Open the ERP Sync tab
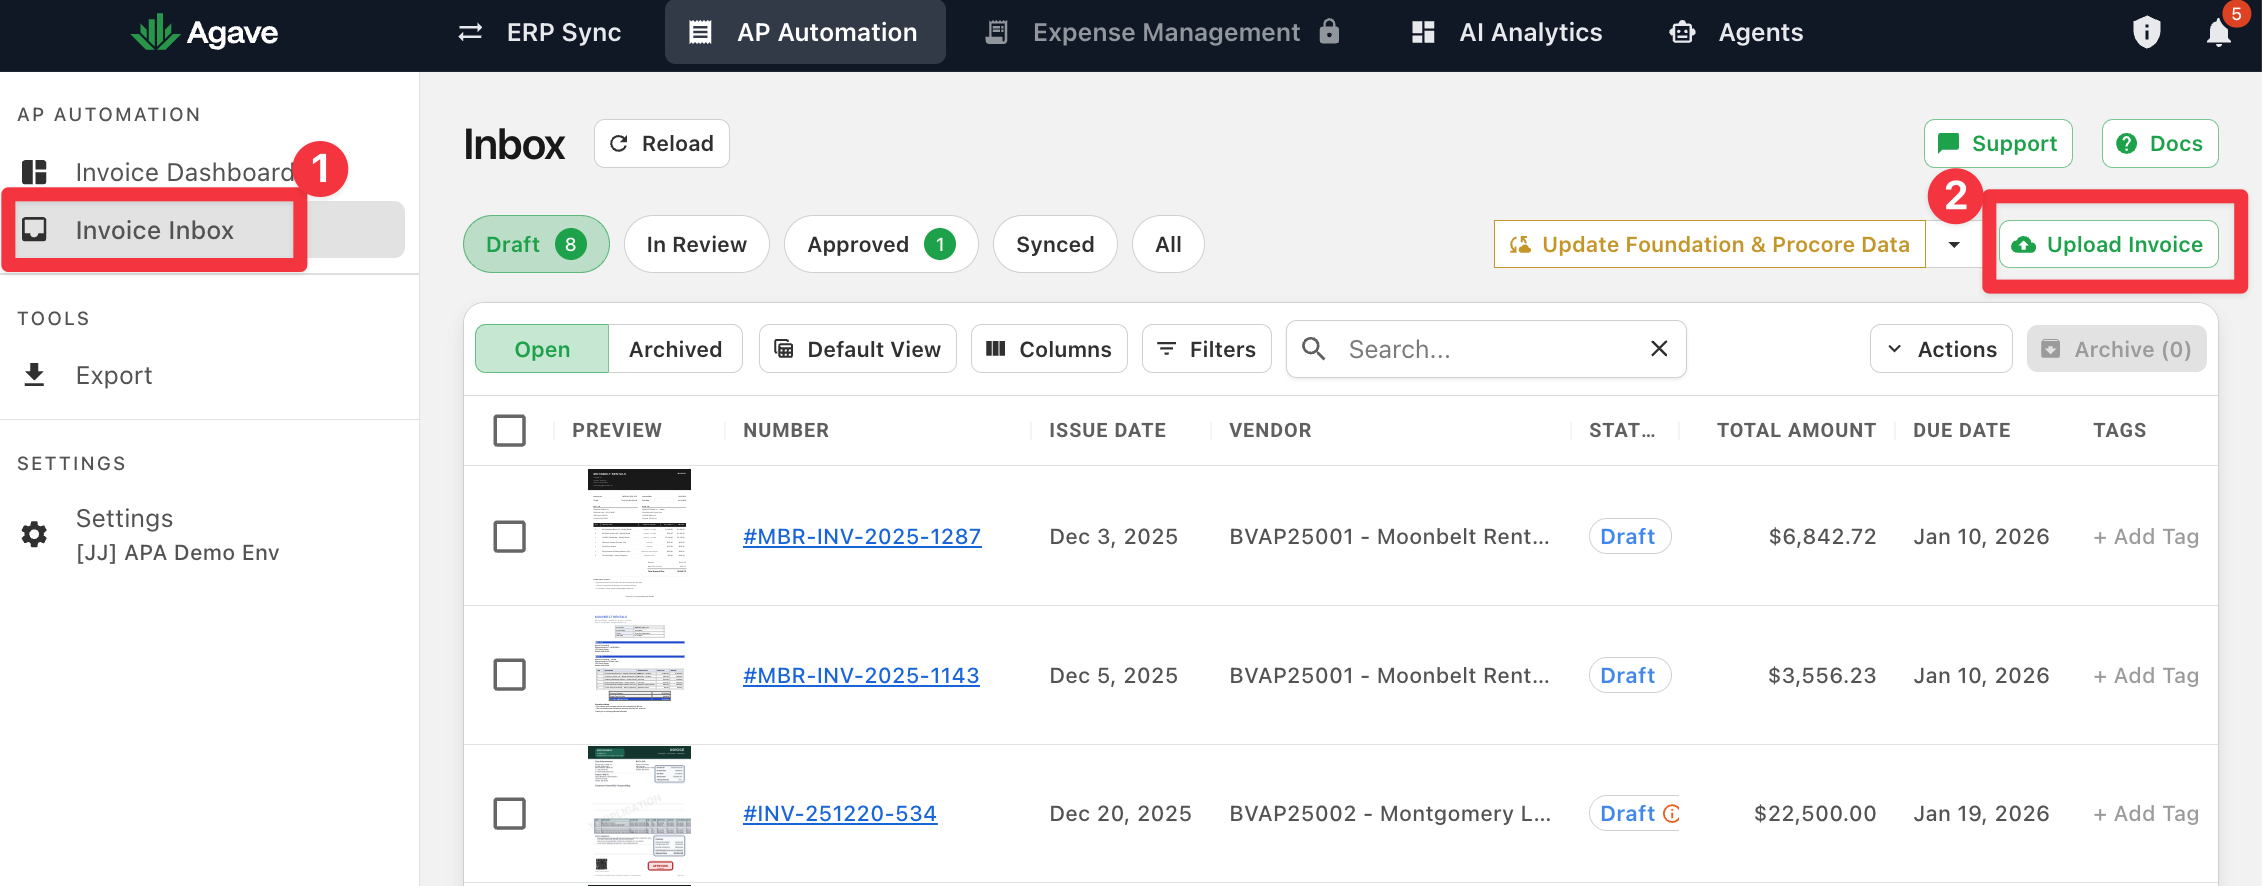Viewport: 2262px width, 886px height. pos(540,32)
